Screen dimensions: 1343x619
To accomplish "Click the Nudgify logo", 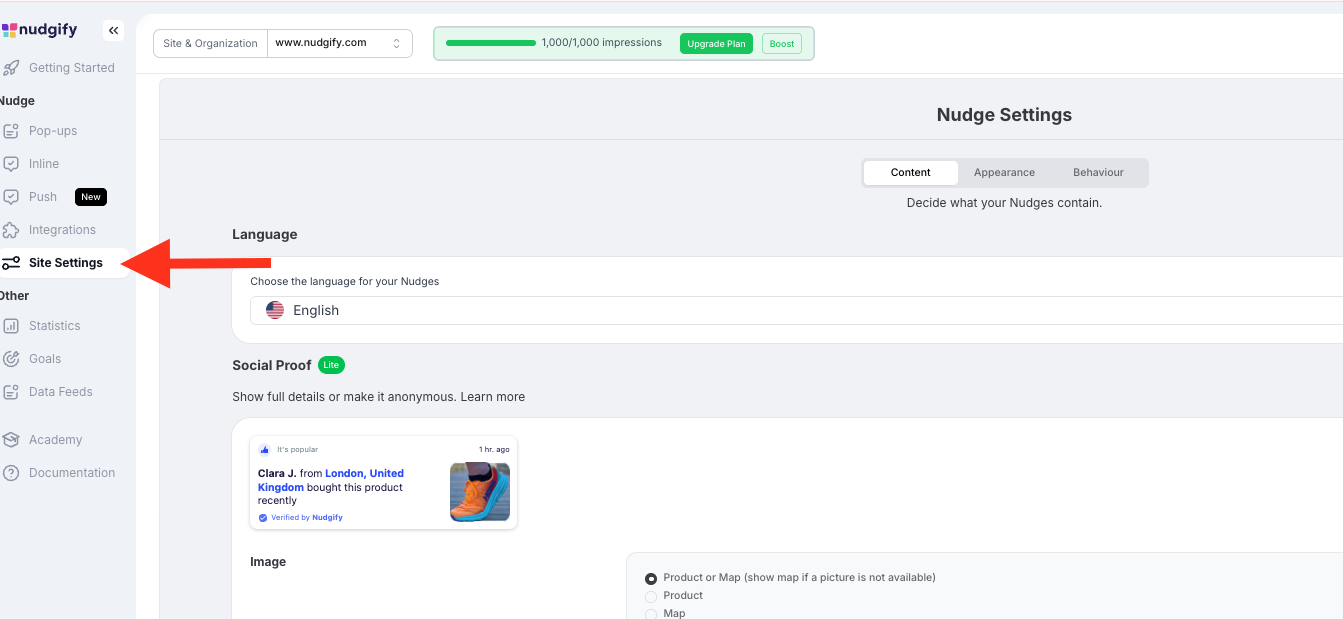I will 40,30.
